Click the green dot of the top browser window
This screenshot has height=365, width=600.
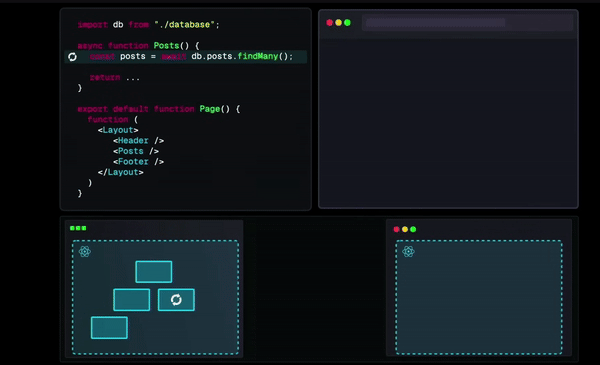[x=347, y=23]
